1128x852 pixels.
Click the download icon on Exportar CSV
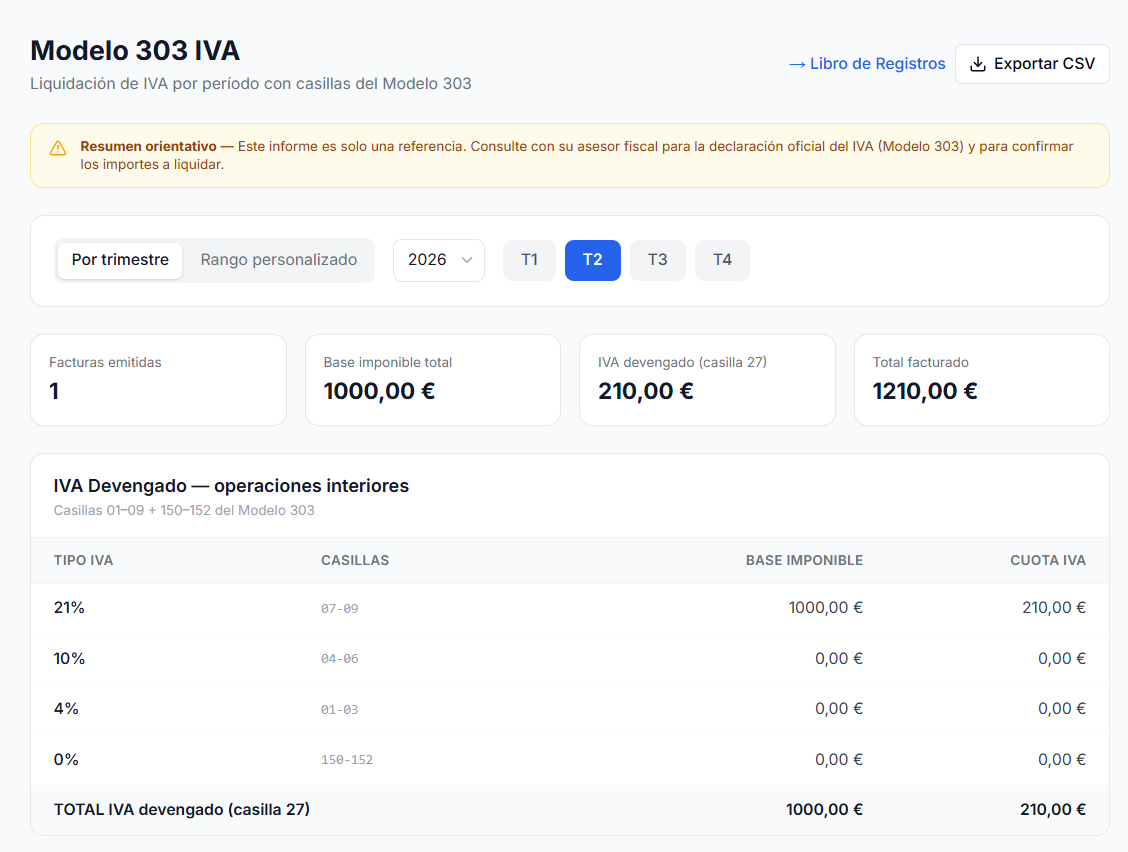976,63
